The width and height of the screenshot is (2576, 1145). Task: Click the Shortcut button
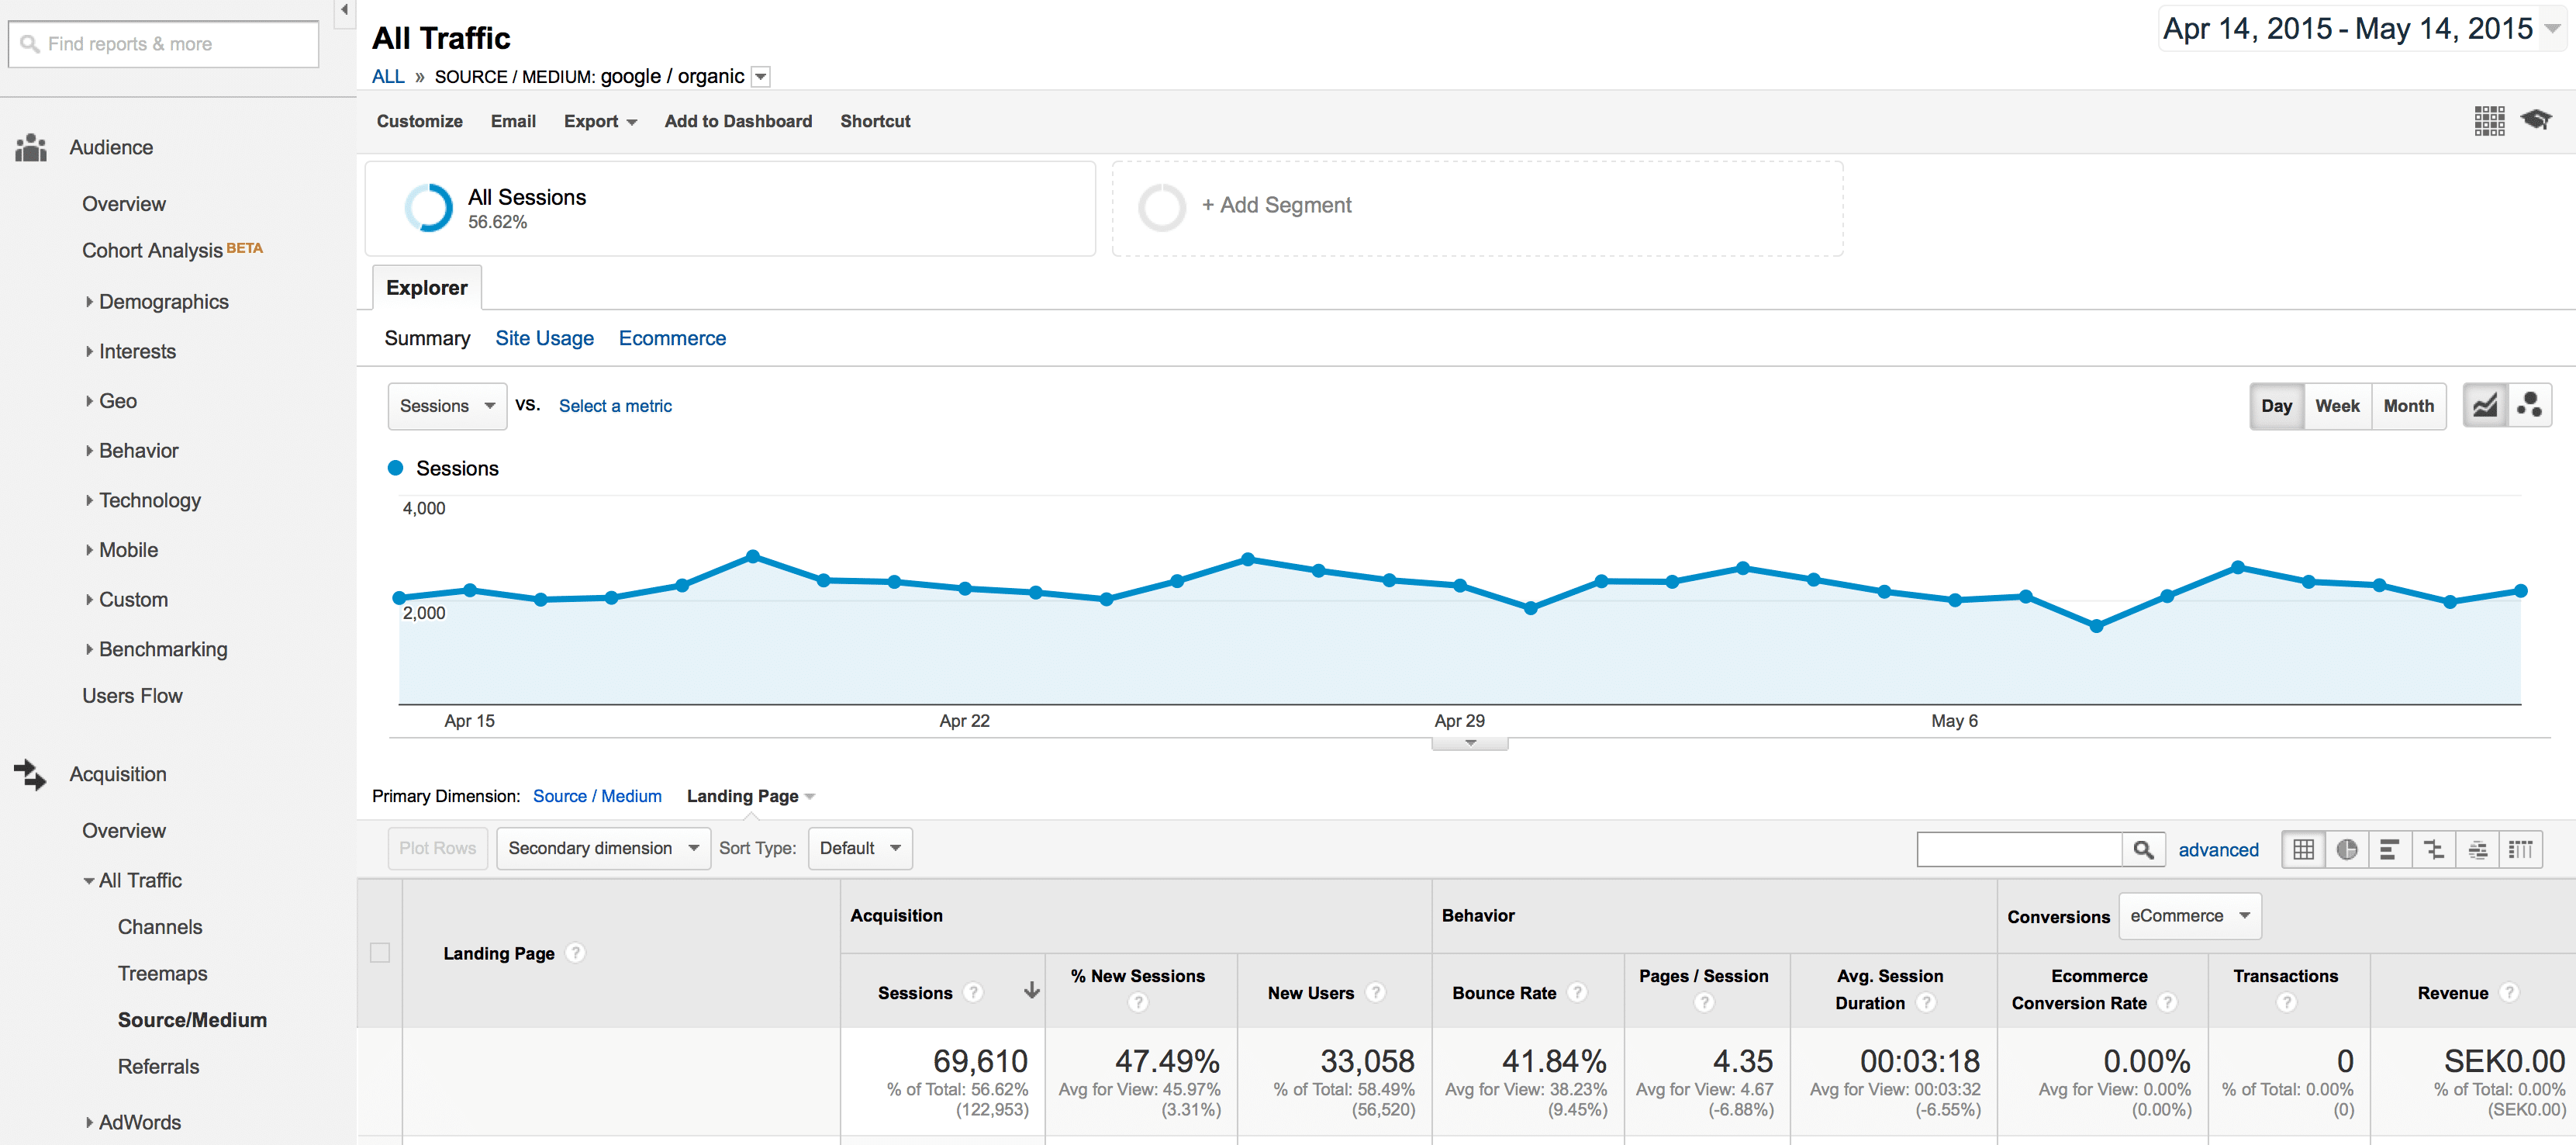tap(875, 121)
